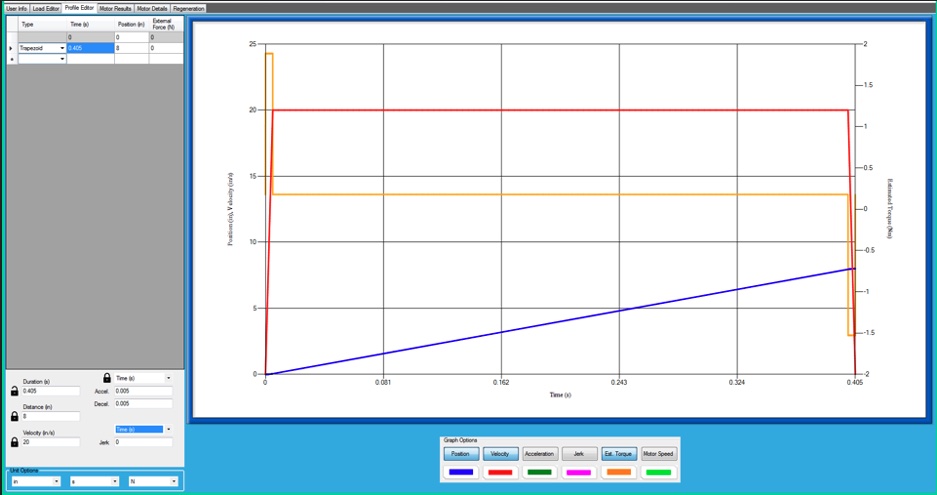The image size is (937, 495).
Task: Open the Regeneration tab
Action: tap(189, 8)
